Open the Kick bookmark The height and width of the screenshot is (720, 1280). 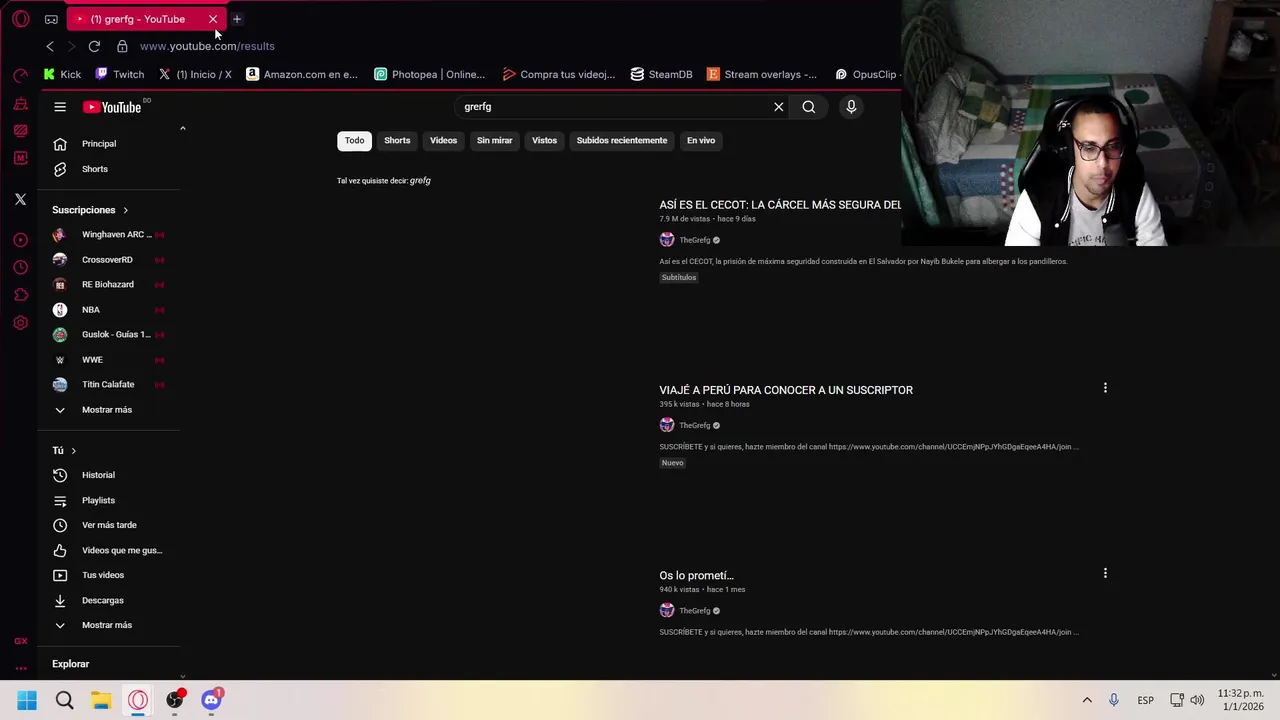(x=62, y=74)
